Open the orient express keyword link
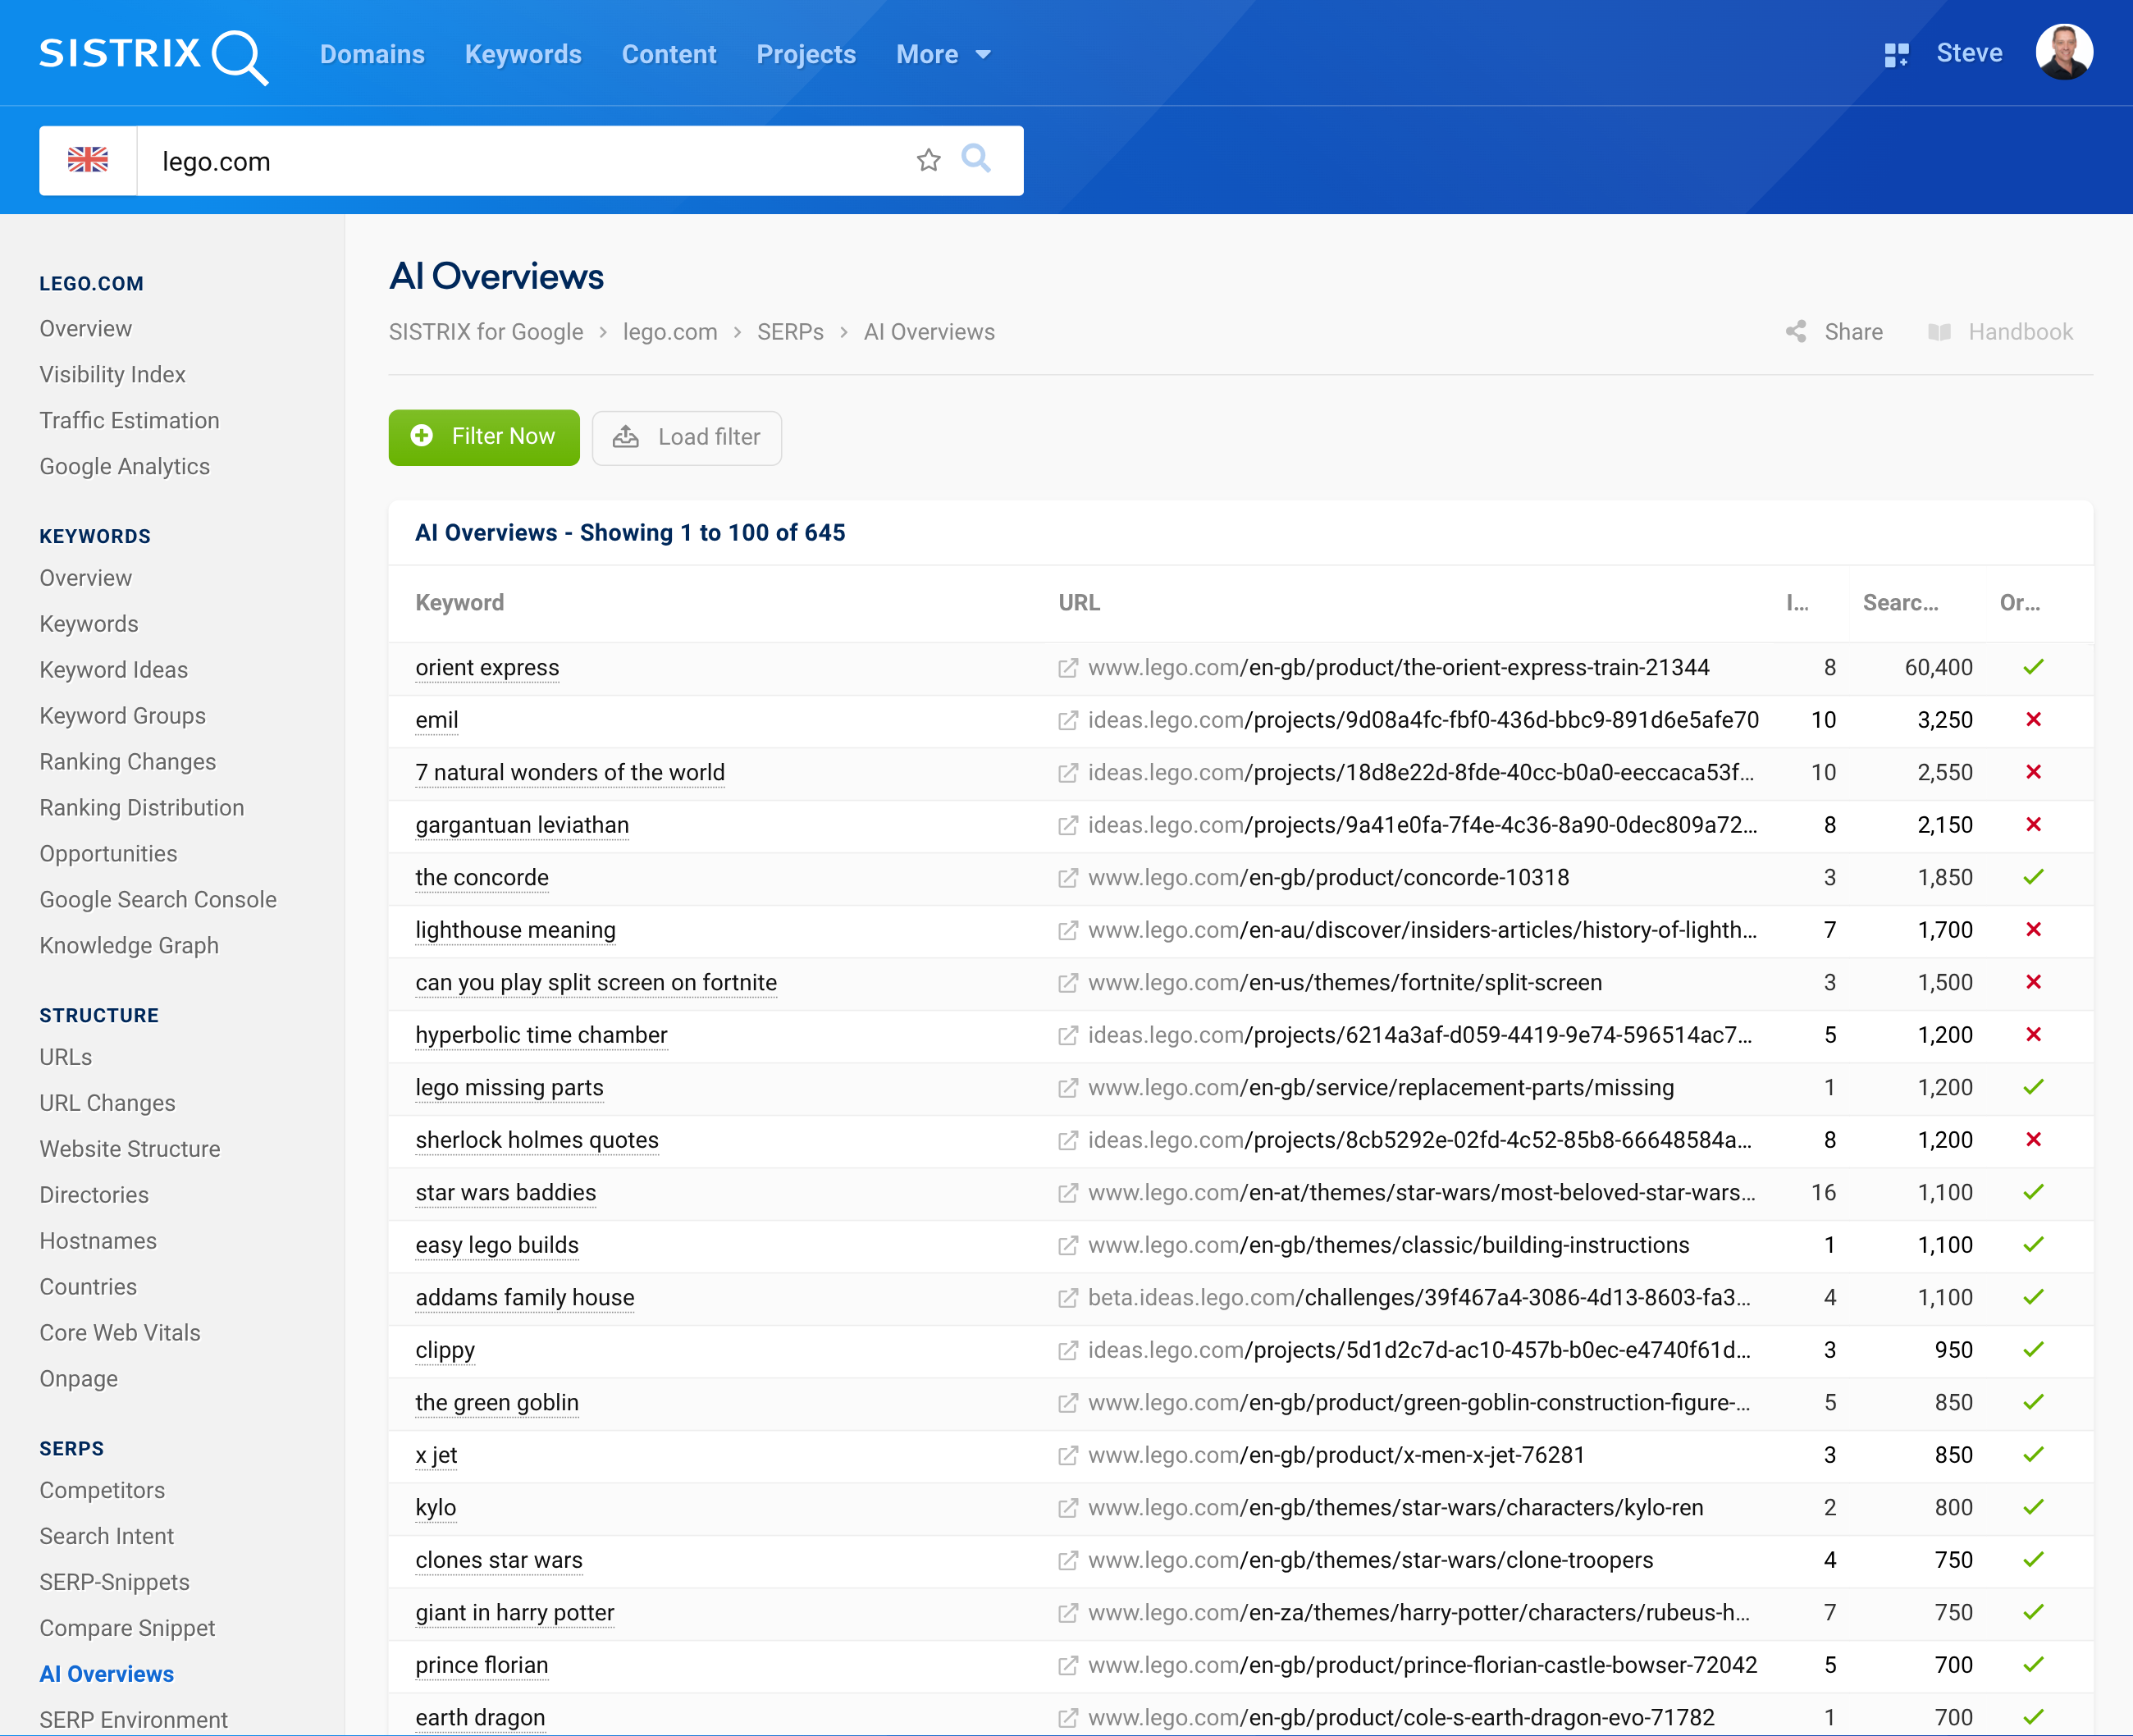Screen dimensions: 2133x1736 click(x=487, y=668)
